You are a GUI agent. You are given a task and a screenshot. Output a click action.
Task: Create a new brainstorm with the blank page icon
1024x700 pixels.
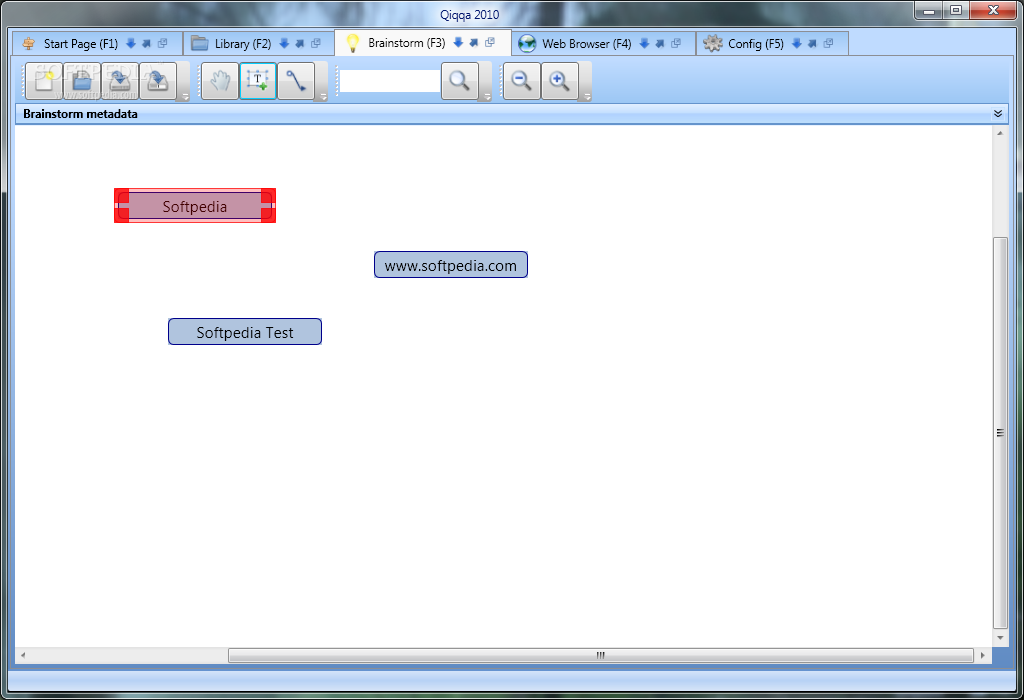click(x=44, y=81)
